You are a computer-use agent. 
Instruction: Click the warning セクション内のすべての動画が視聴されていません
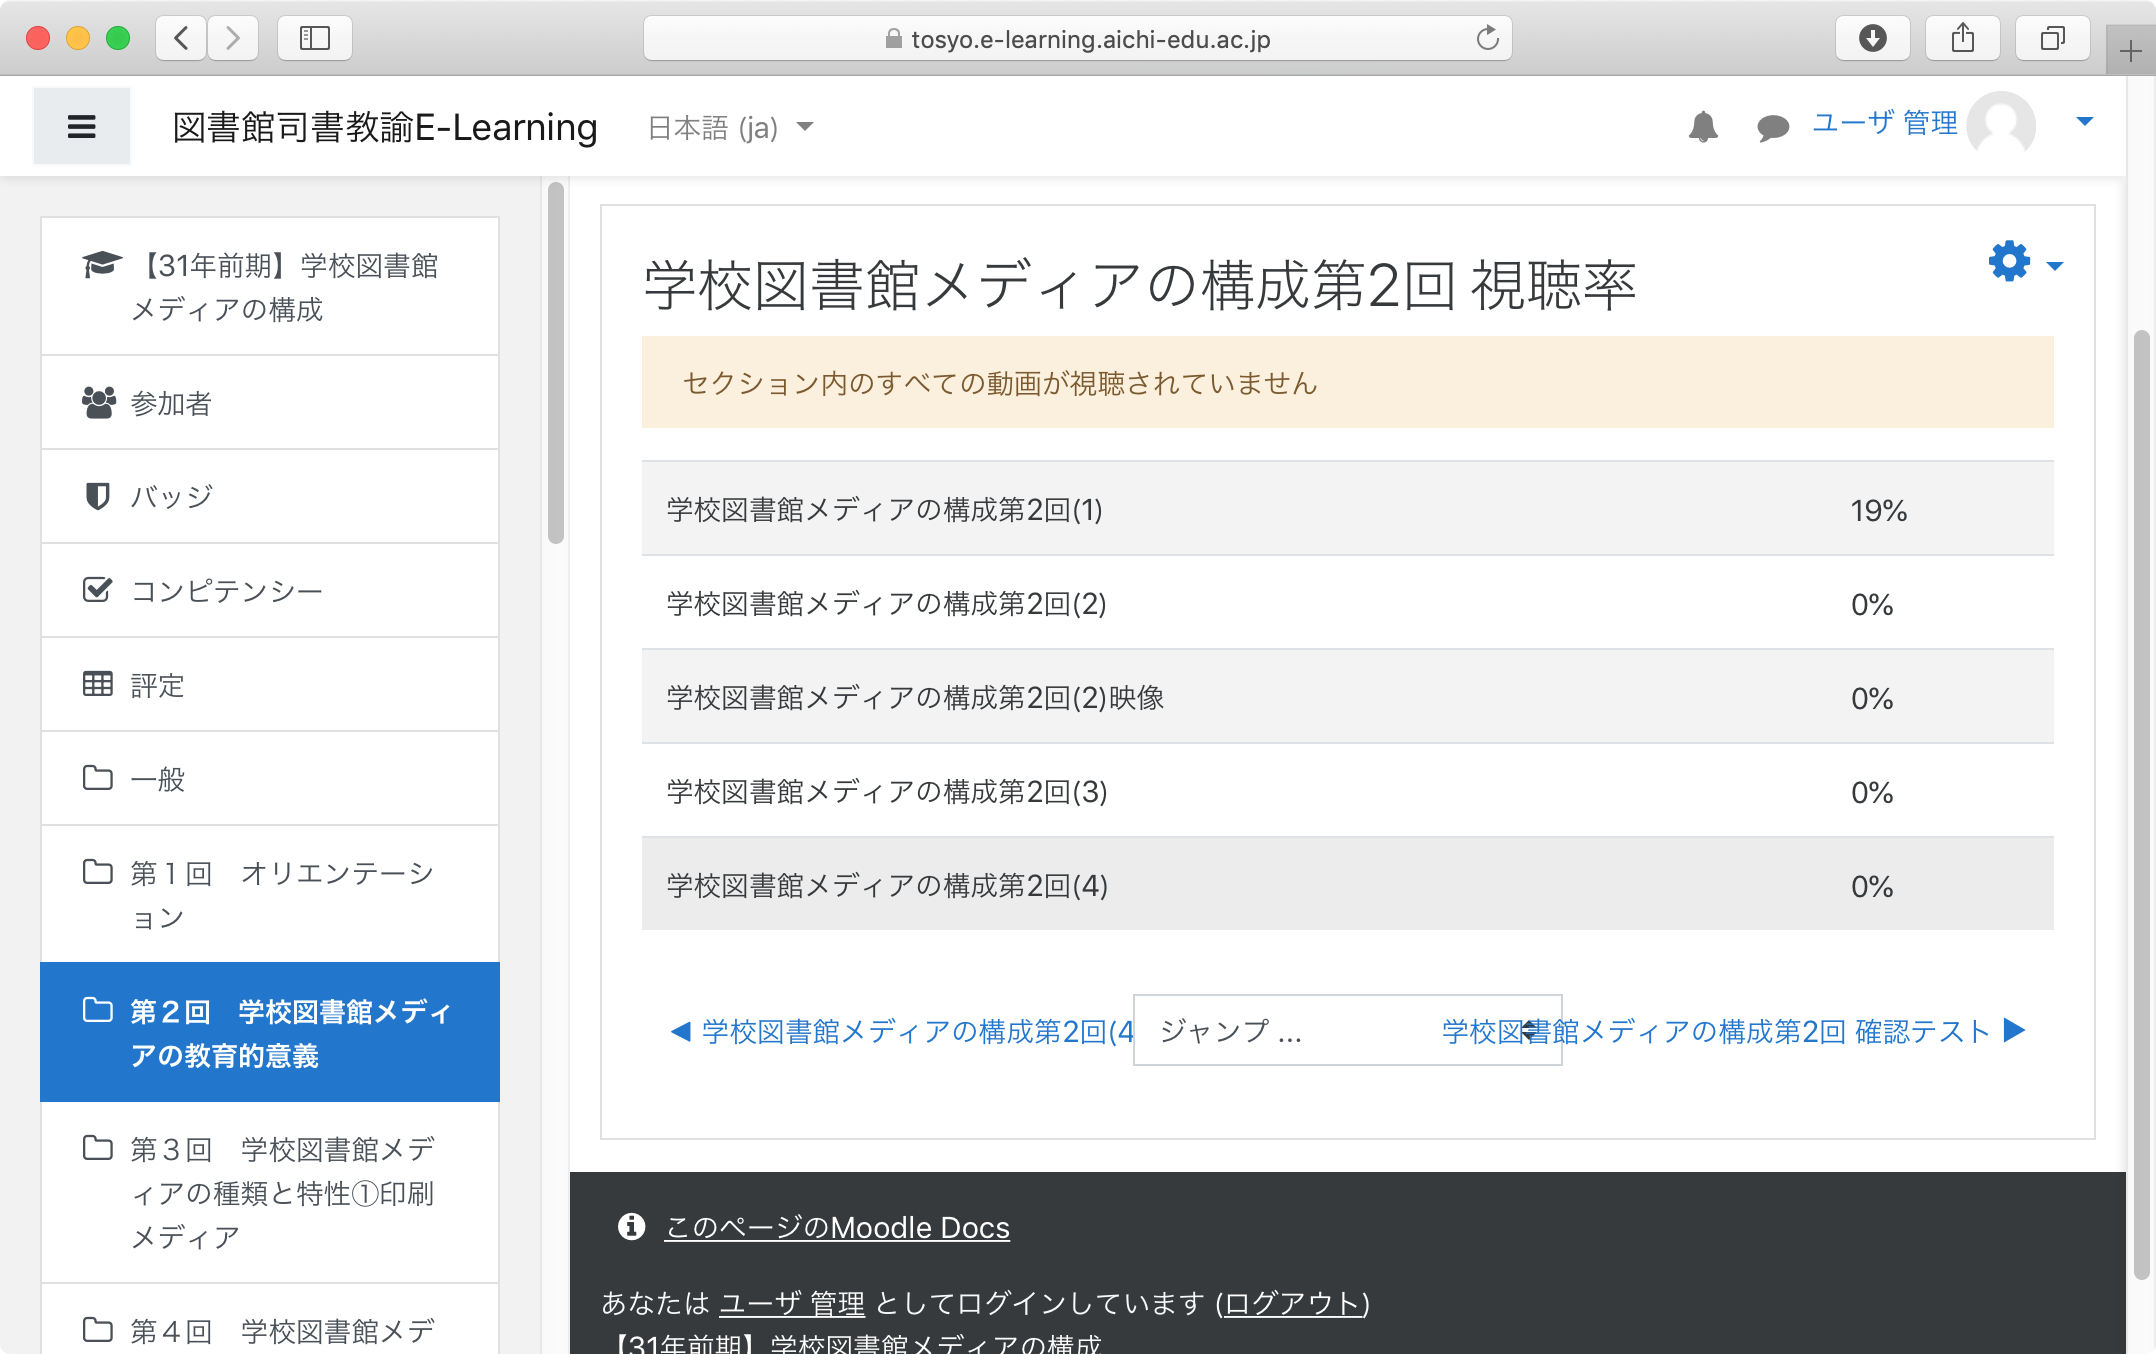tap(1347, 382)
